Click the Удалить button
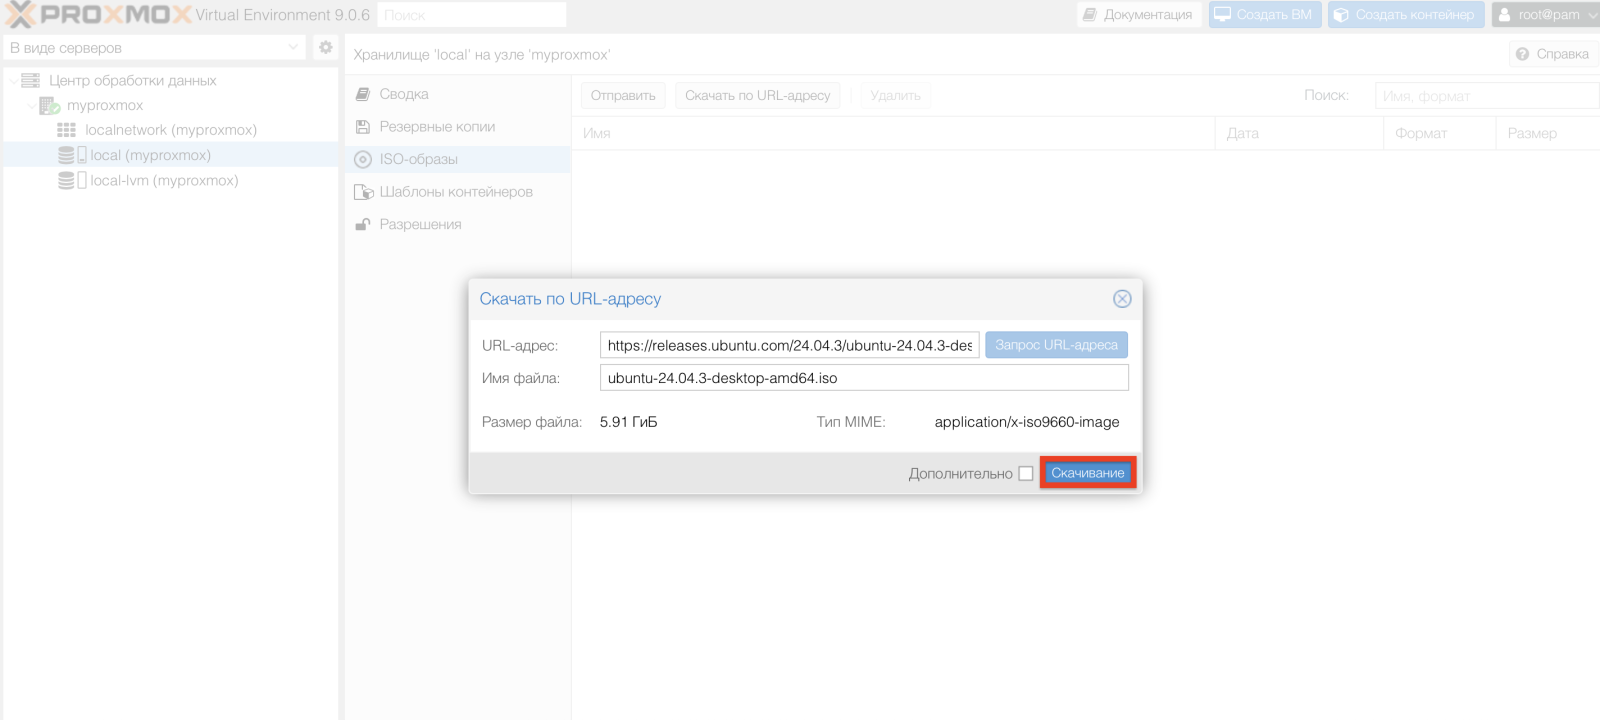Screen dimensions: 1600x720 tap(895, 95)
